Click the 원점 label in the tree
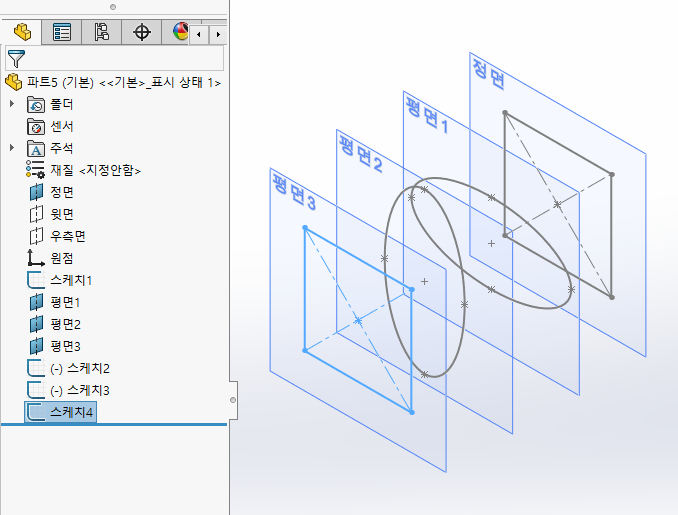This screenshot has height=515, width=678. [62, 259]
